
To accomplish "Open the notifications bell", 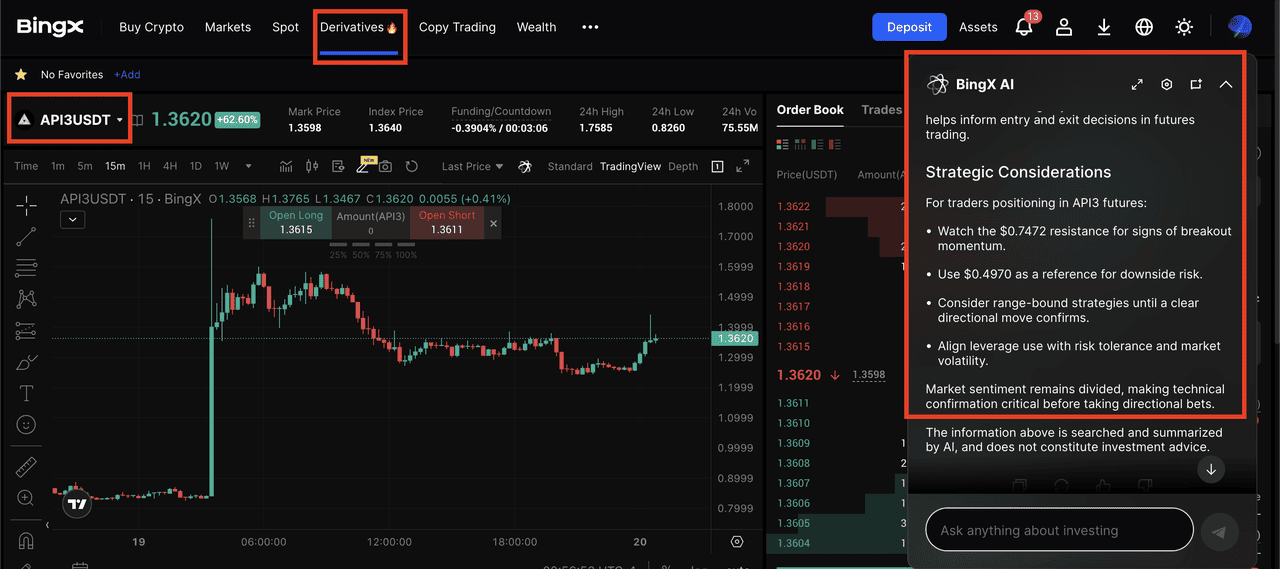I will tap(1024, 27).
